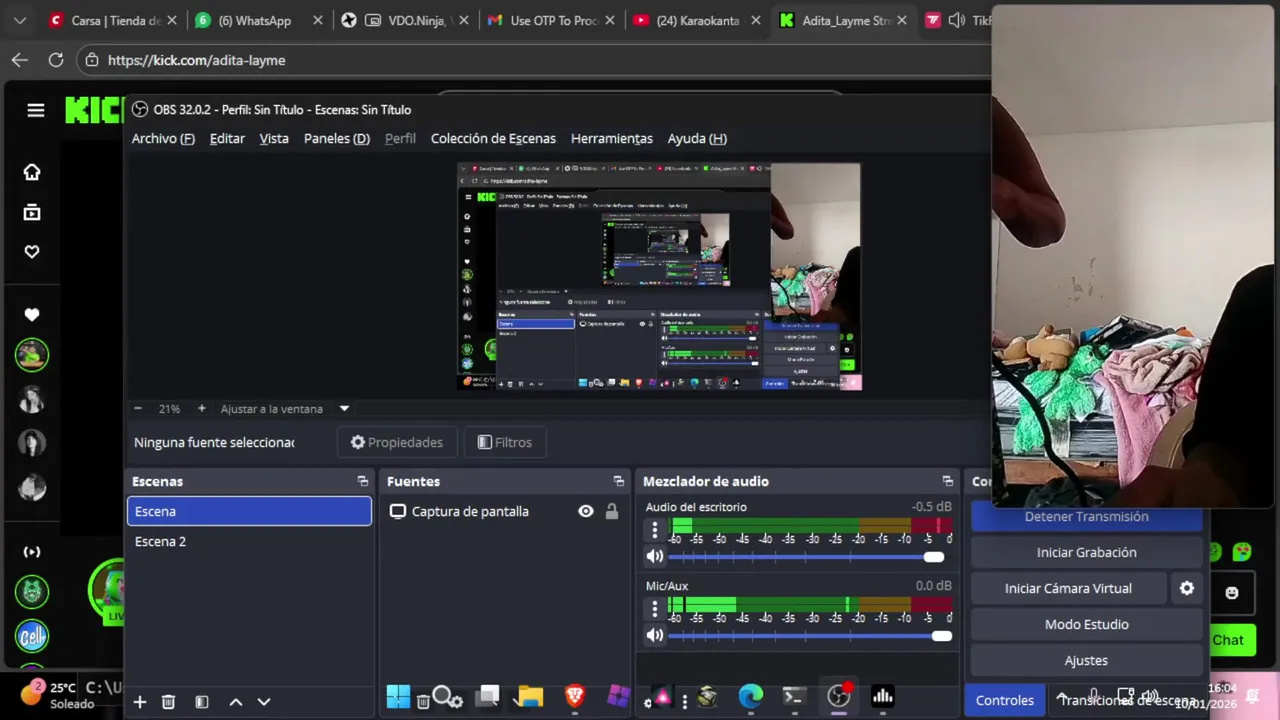Open scene filters icon in Escenas toolbar
The width and height of the screenshot is (1280, 720).
coord(201,702)
